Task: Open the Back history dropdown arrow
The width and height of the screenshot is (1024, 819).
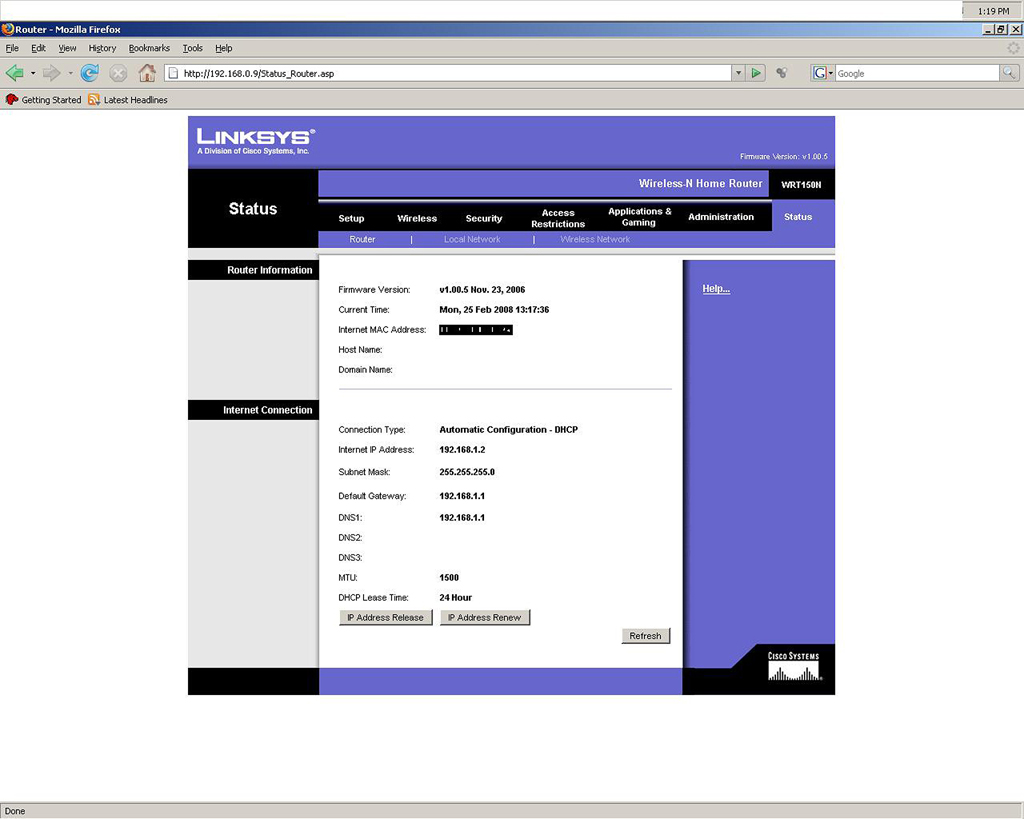Action: click(32, 73)
